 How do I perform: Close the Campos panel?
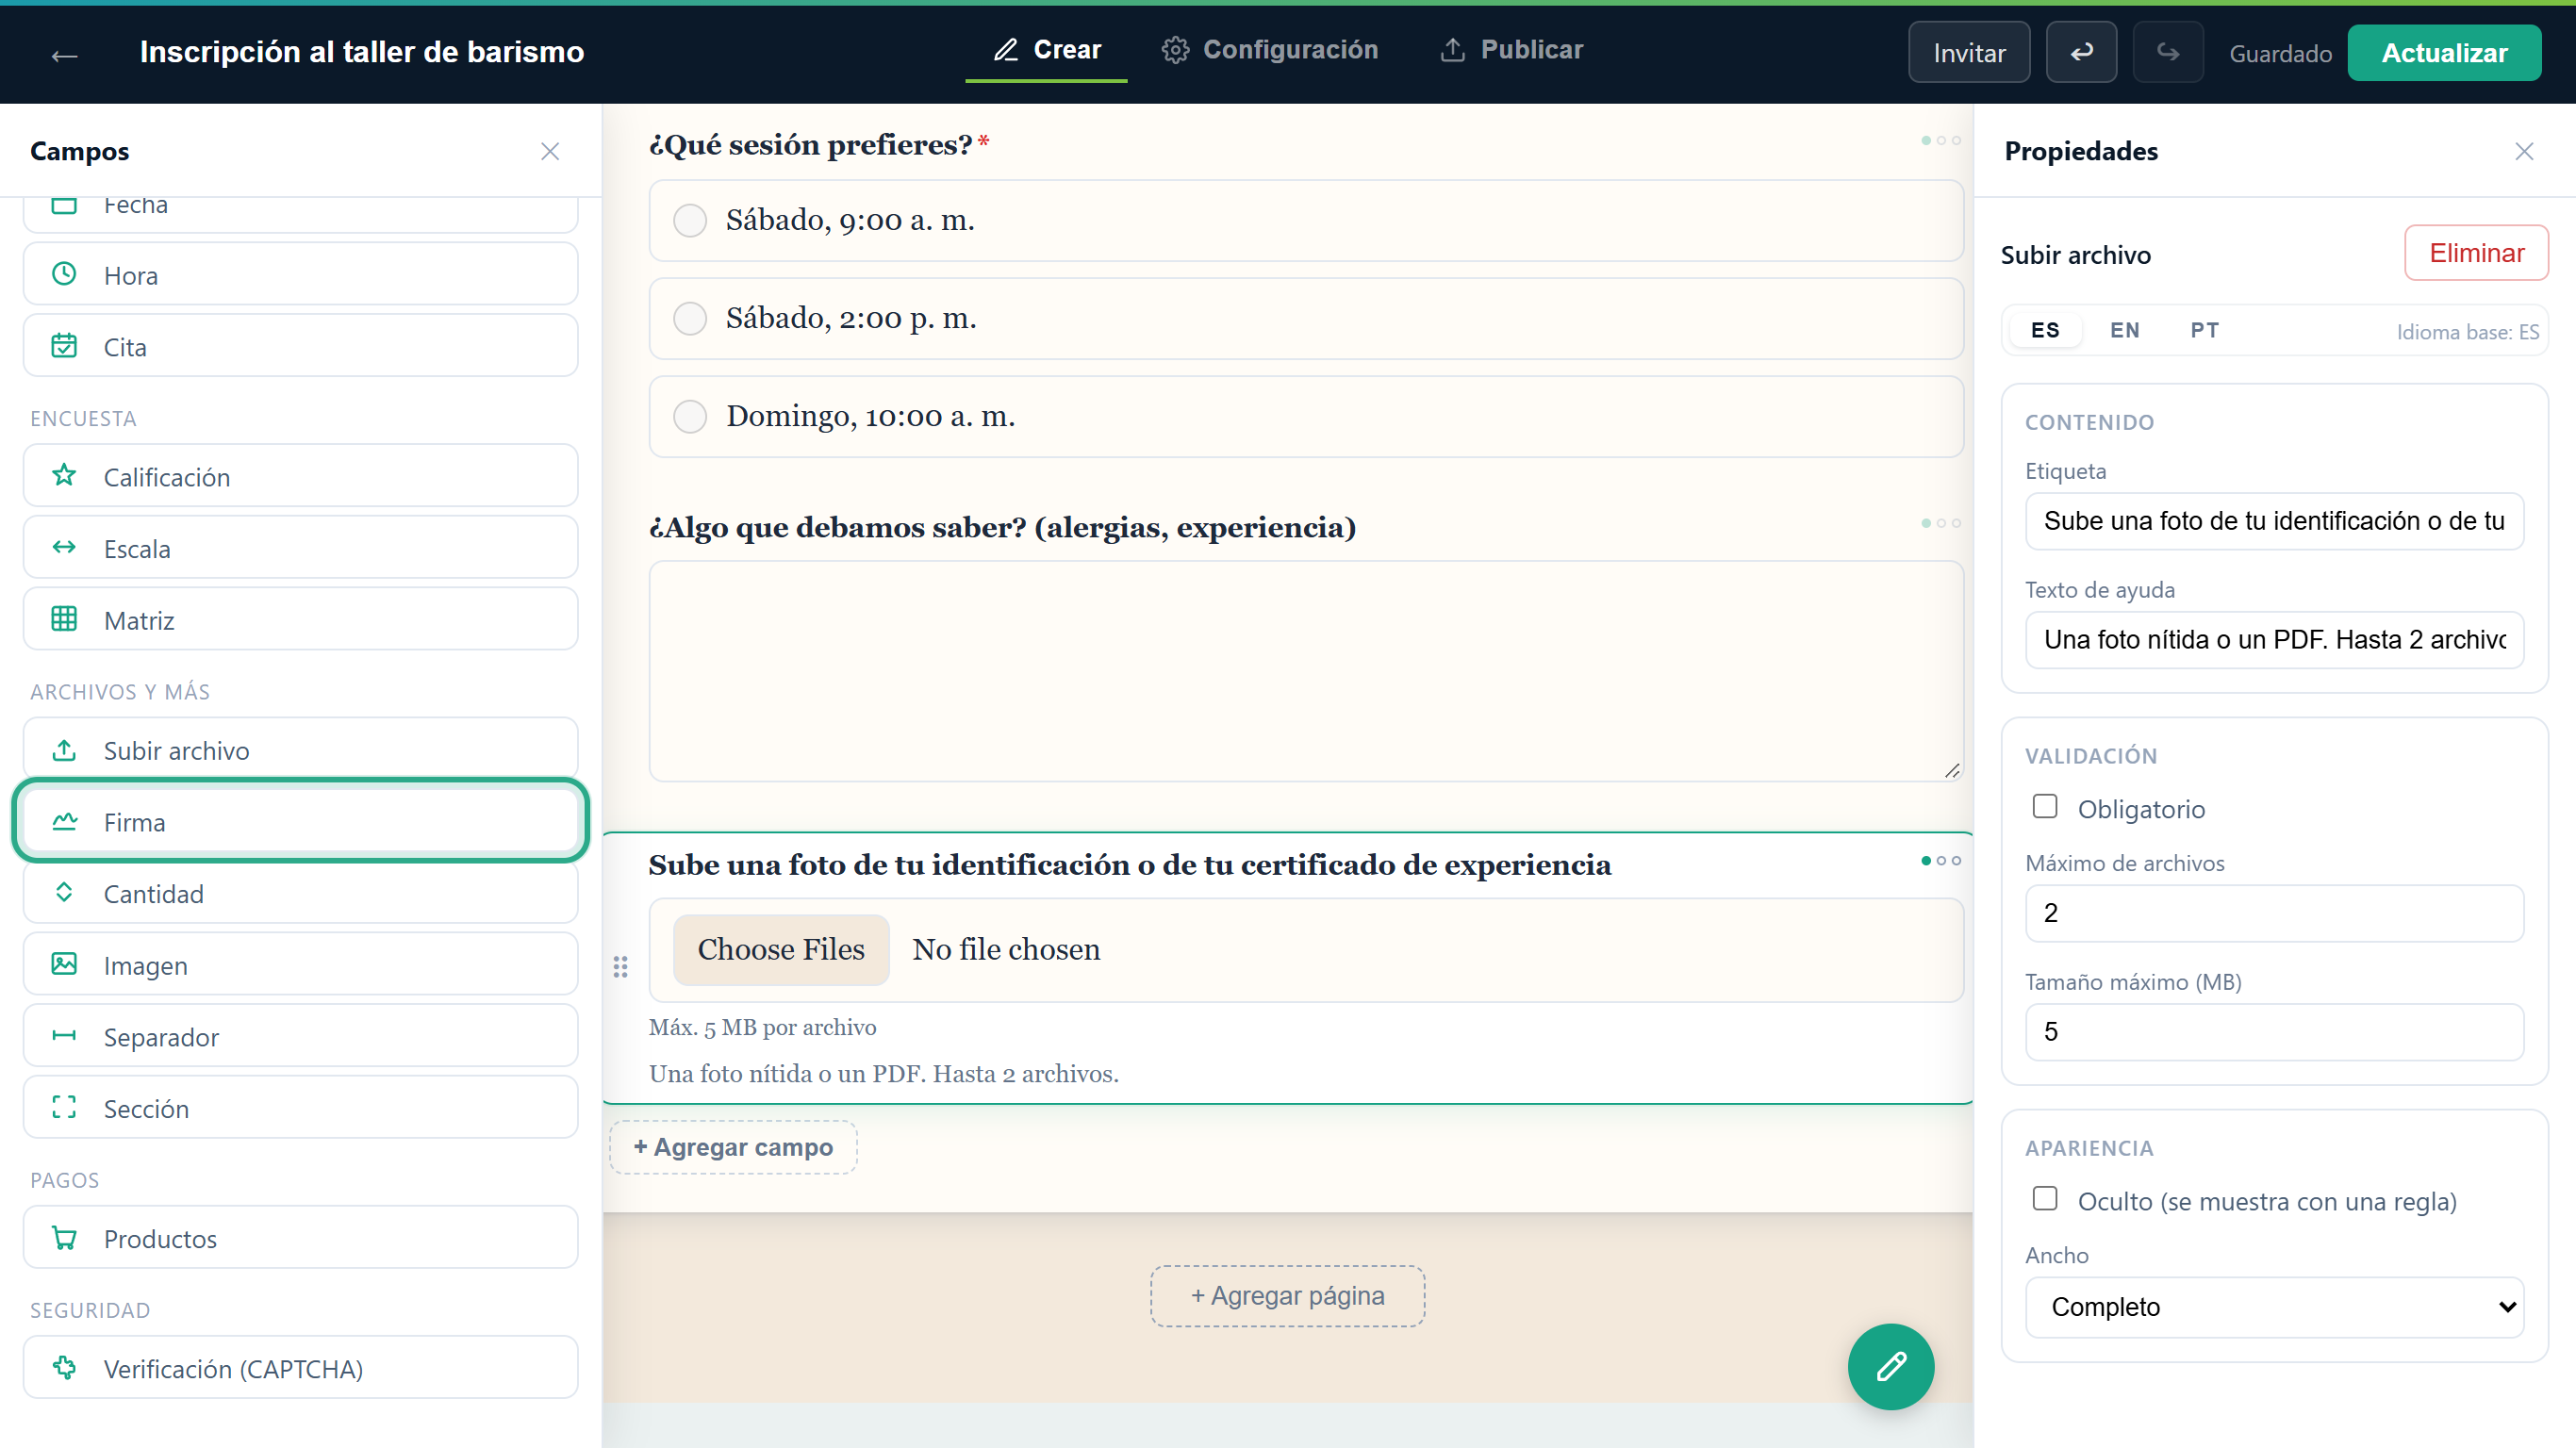pos(550,151)
